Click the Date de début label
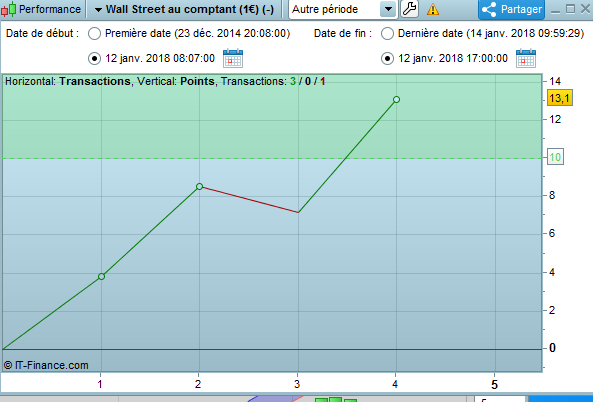Viewport: 593px width, 402px height. [42, 33]
